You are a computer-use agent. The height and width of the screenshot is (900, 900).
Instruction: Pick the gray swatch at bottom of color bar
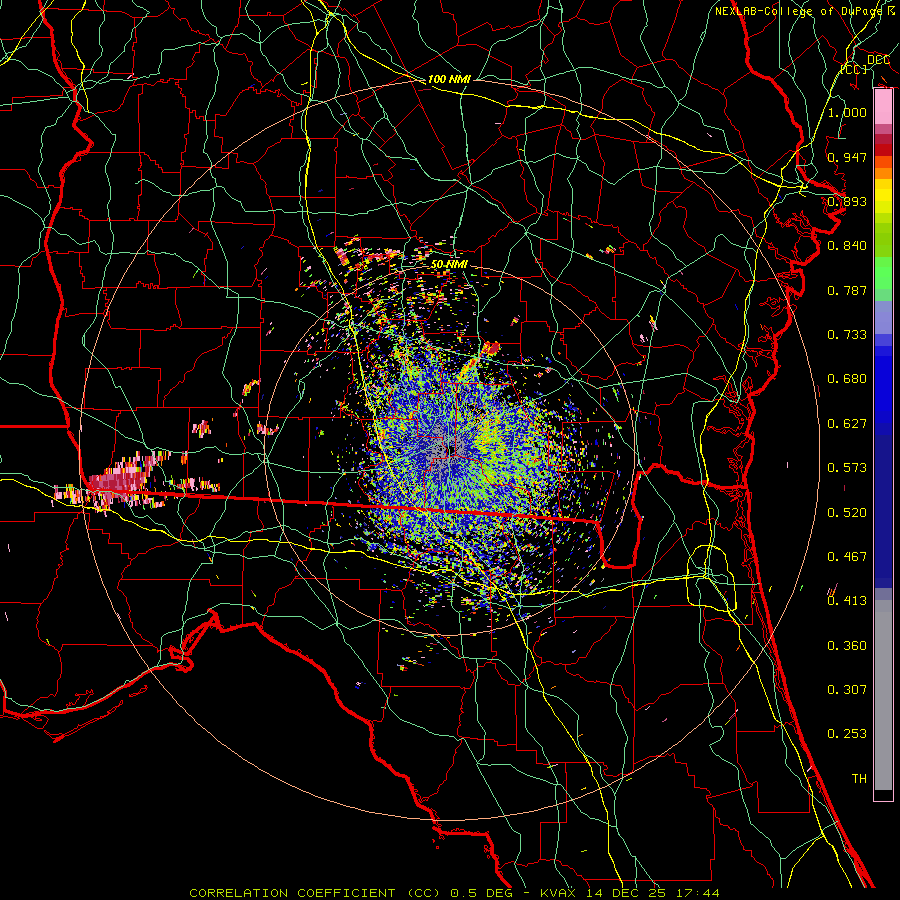click(883, 695)
